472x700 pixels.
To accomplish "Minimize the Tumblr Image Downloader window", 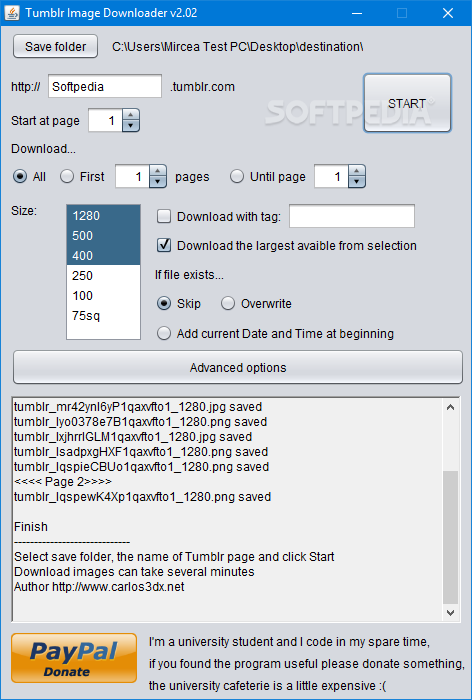I will point(357,13).
